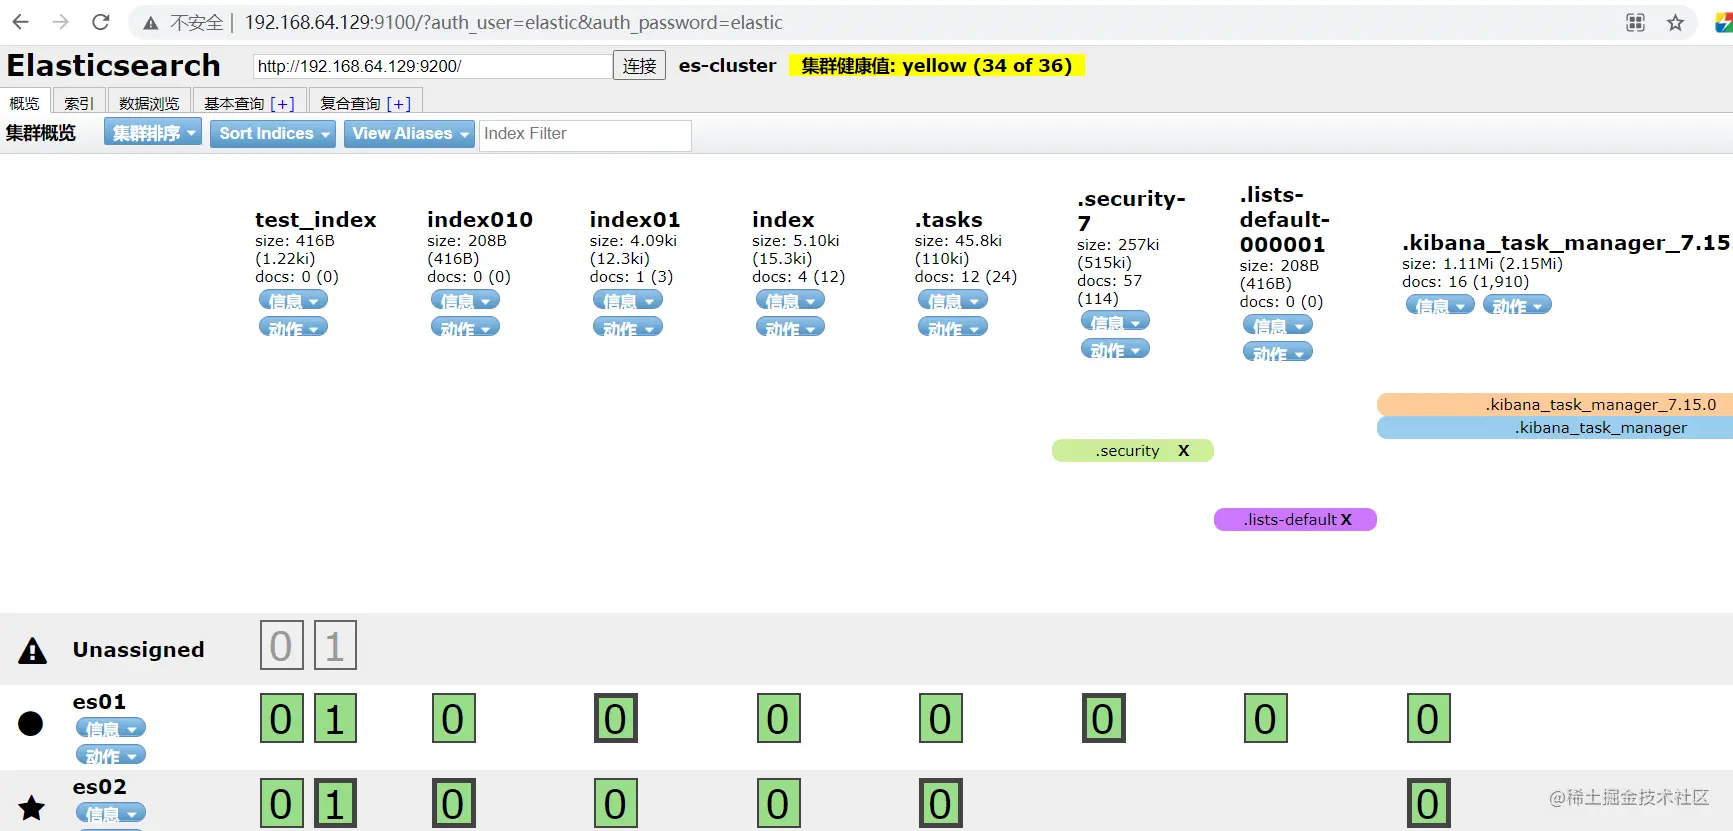Remove the .lists-default alias with its X
This screenshot has width=1733, height=831.
pos(1346,520)
